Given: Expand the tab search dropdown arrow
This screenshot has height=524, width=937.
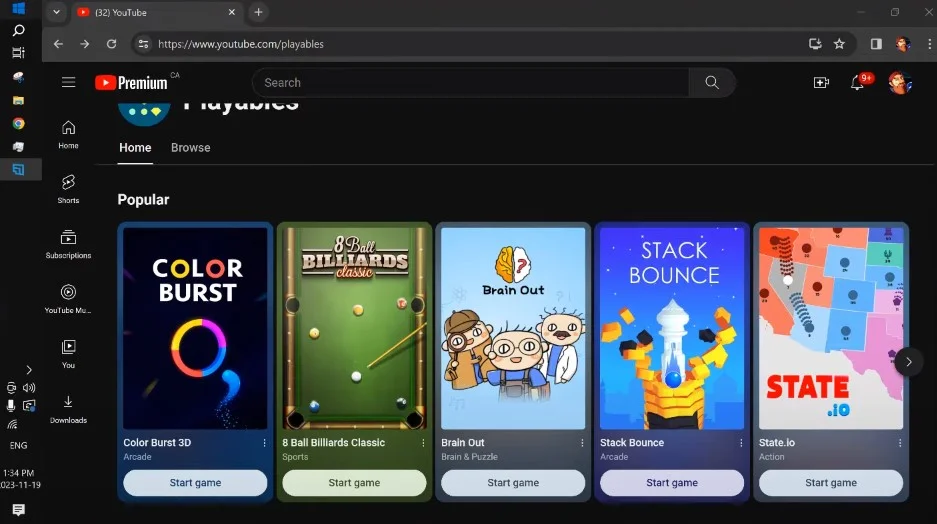Looking at the screenshot, I should point(56,12).
